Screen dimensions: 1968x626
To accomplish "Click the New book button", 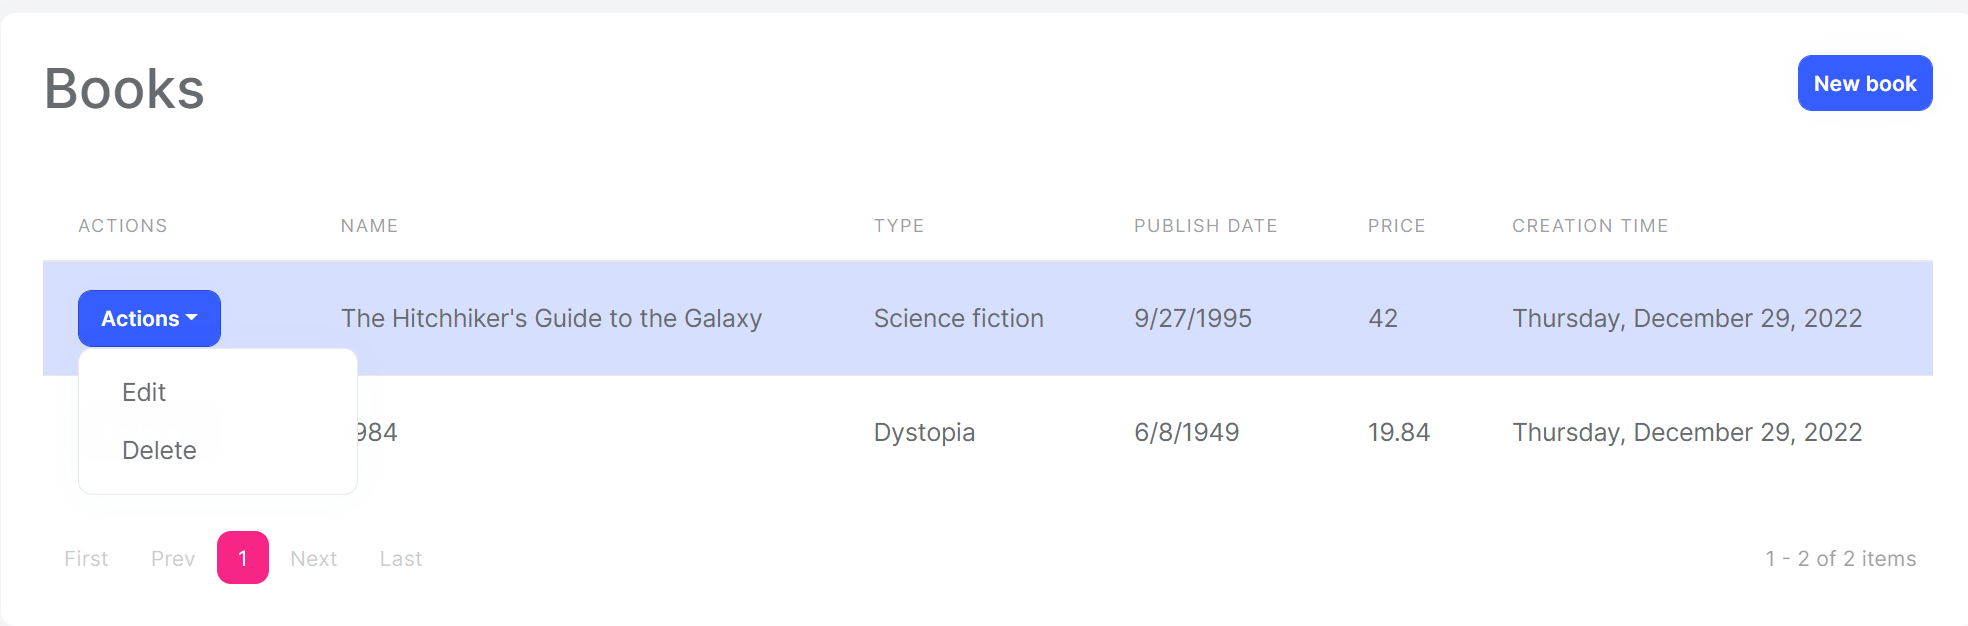I will pos(1864,83).
